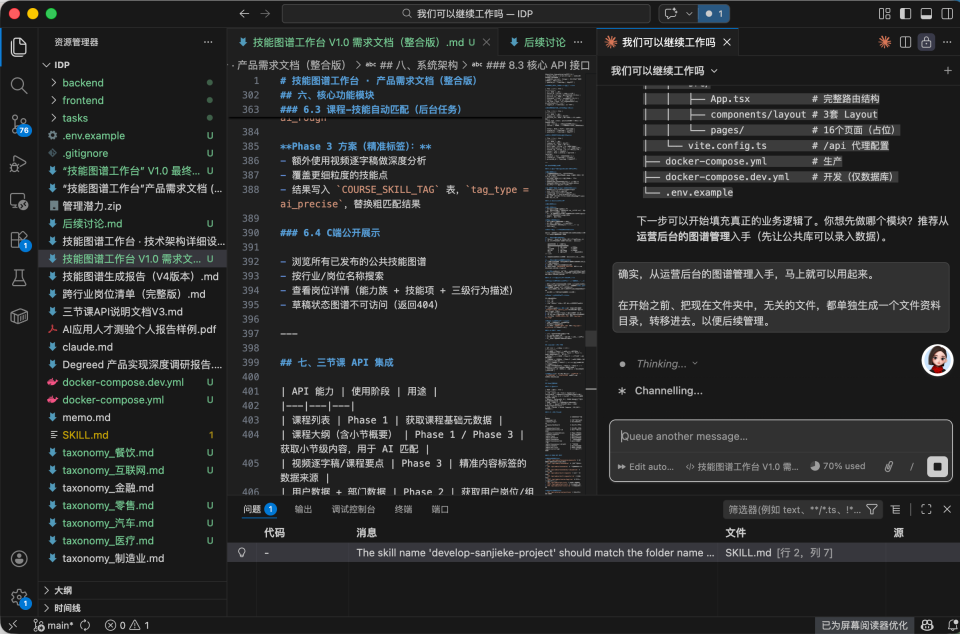Click 已为屏幕阅读器优化 status item
The image size is (960, 634).
point(865,625)
